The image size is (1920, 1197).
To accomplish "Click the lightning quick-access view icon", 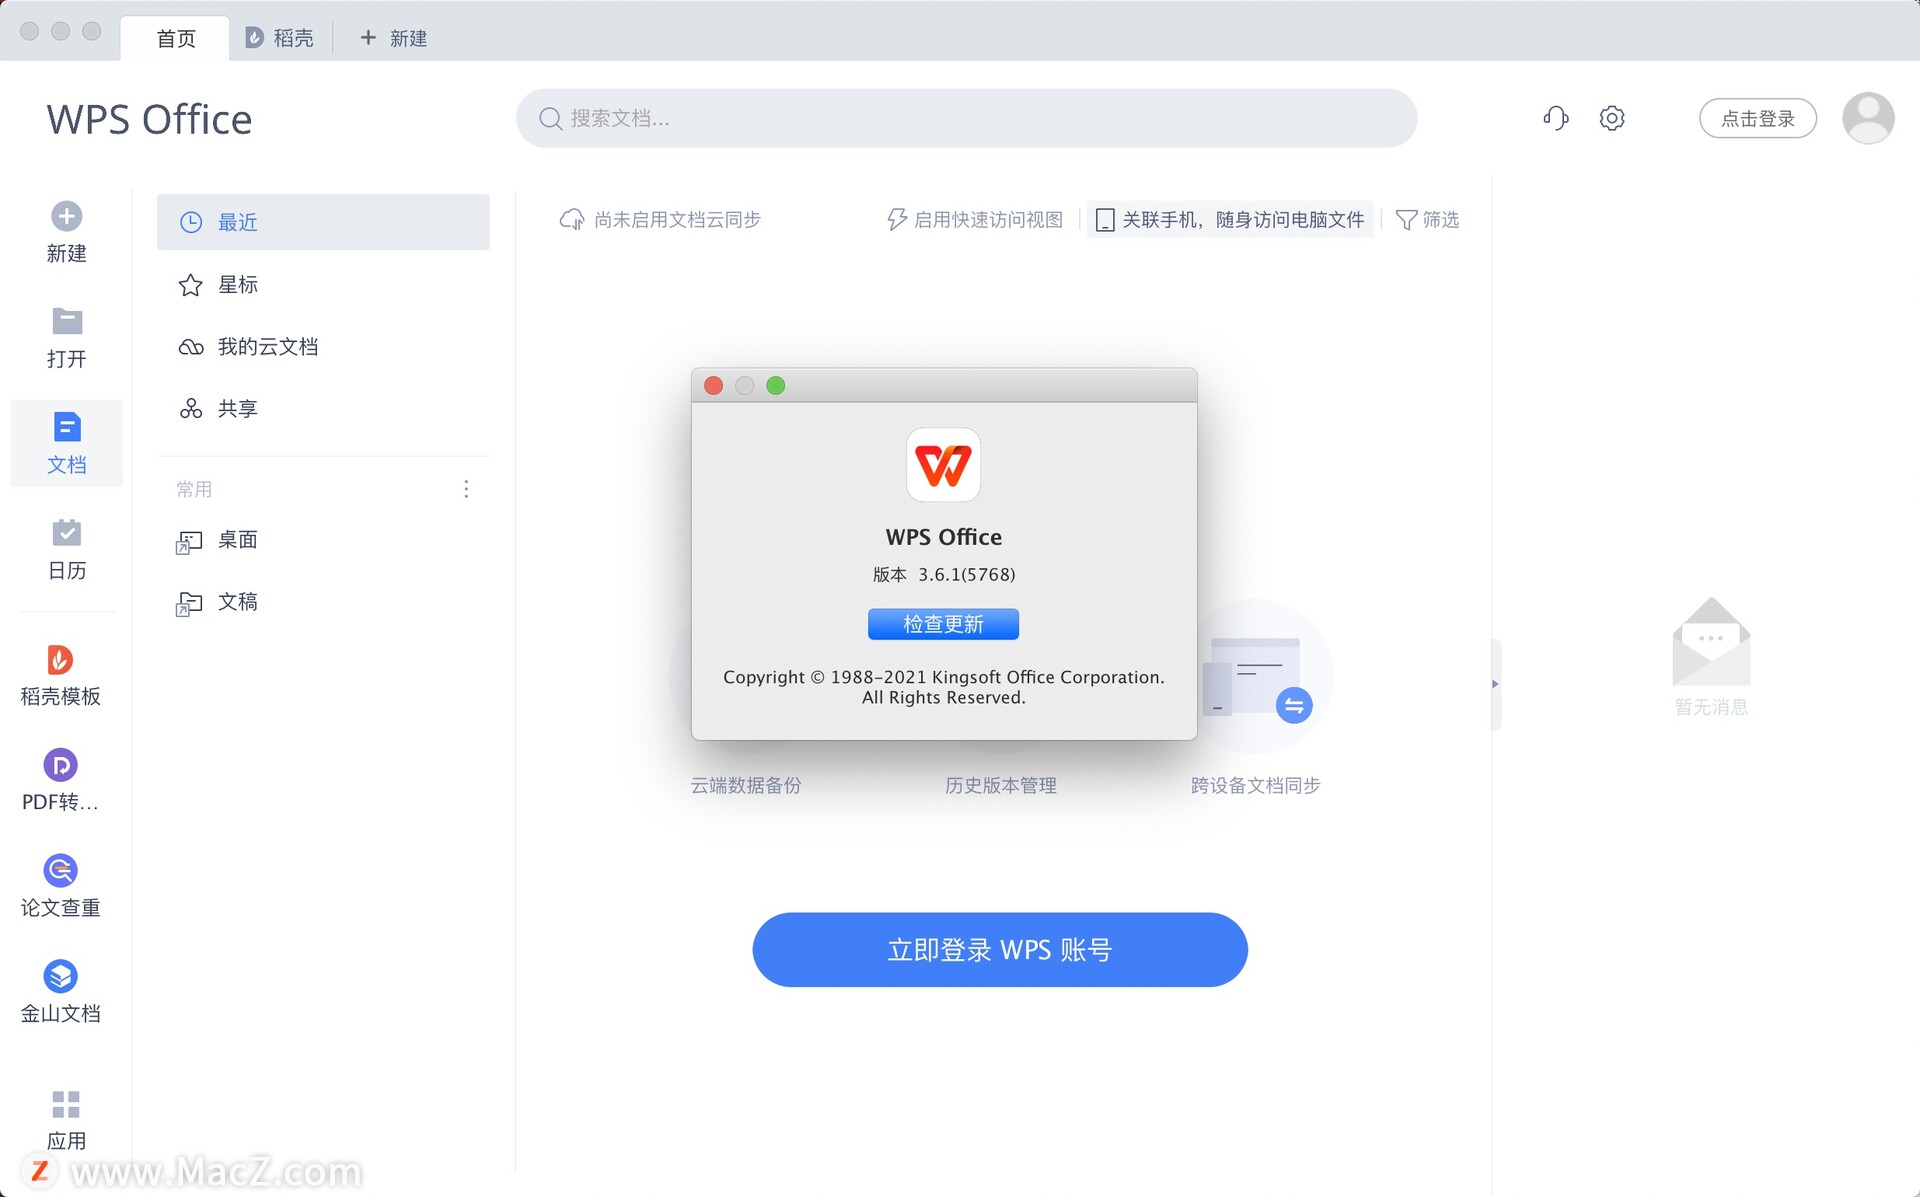I will (x=896, y=219).
